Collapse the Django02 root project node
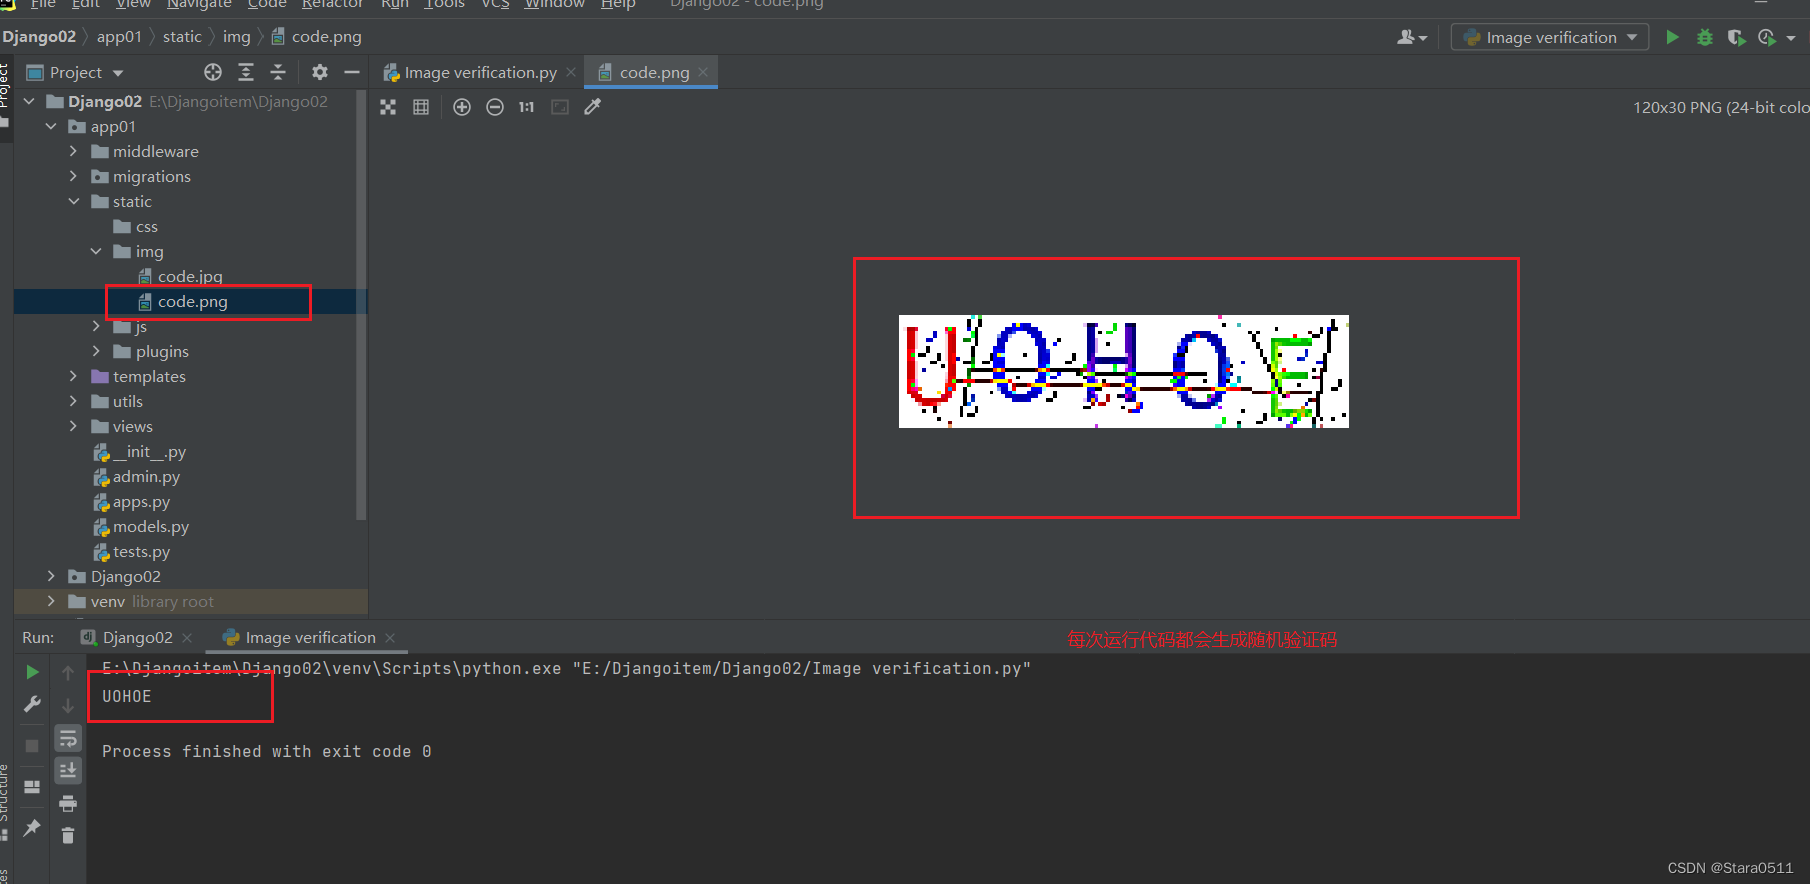Image resolution: width=1810 pixels, height=884 pixels. [x=29, y=101]
